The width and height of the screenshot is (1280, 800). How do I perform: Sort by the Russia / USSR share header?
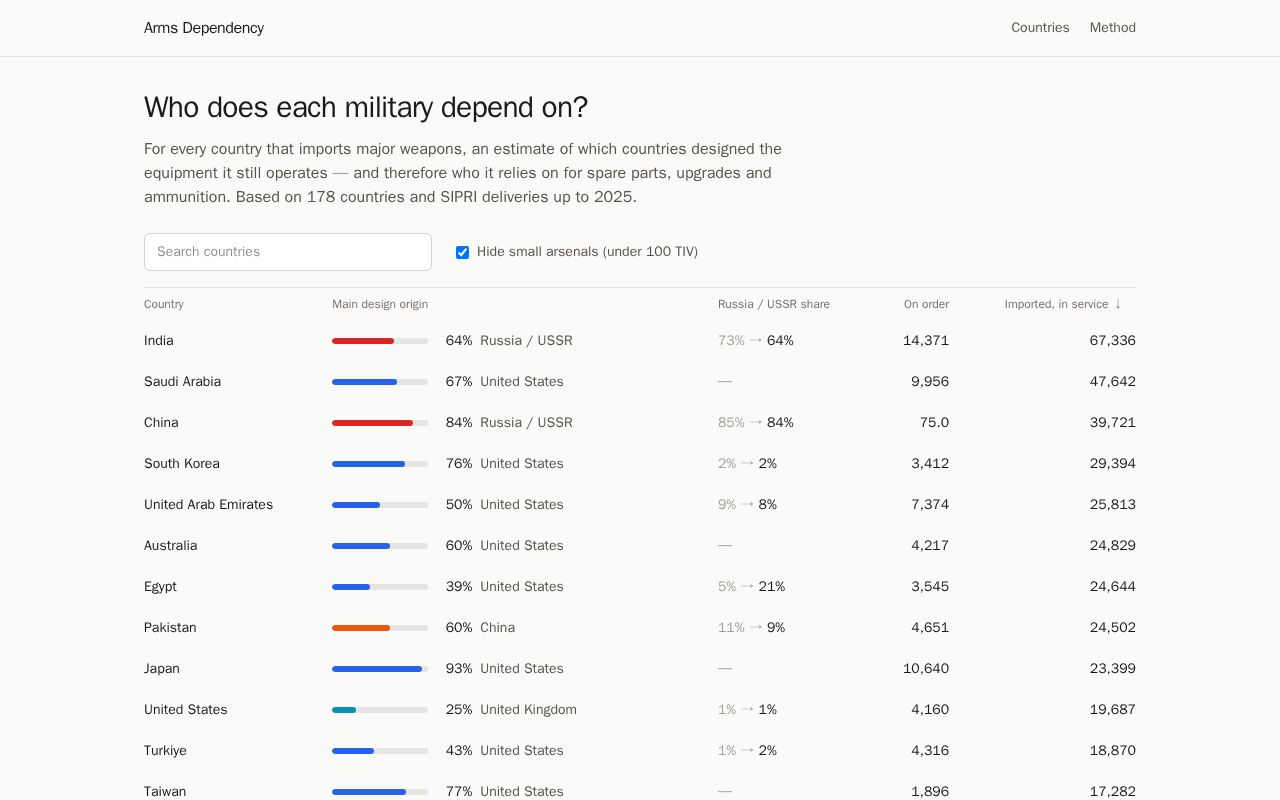pos(774,304)
